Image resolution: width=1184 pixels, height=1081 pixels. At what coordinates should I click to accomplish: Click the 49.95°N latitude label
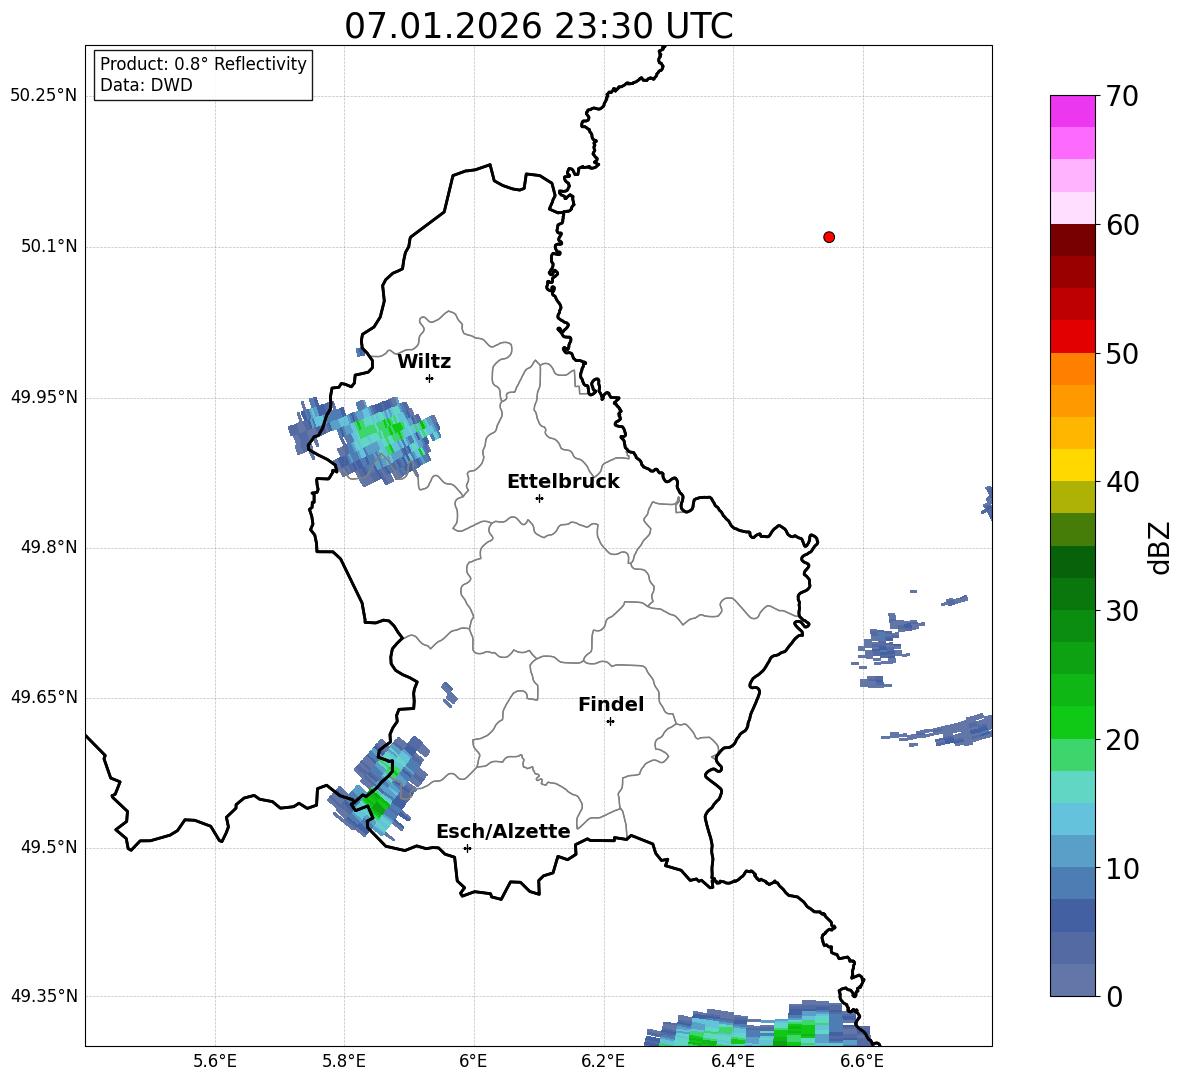point(44,397)
